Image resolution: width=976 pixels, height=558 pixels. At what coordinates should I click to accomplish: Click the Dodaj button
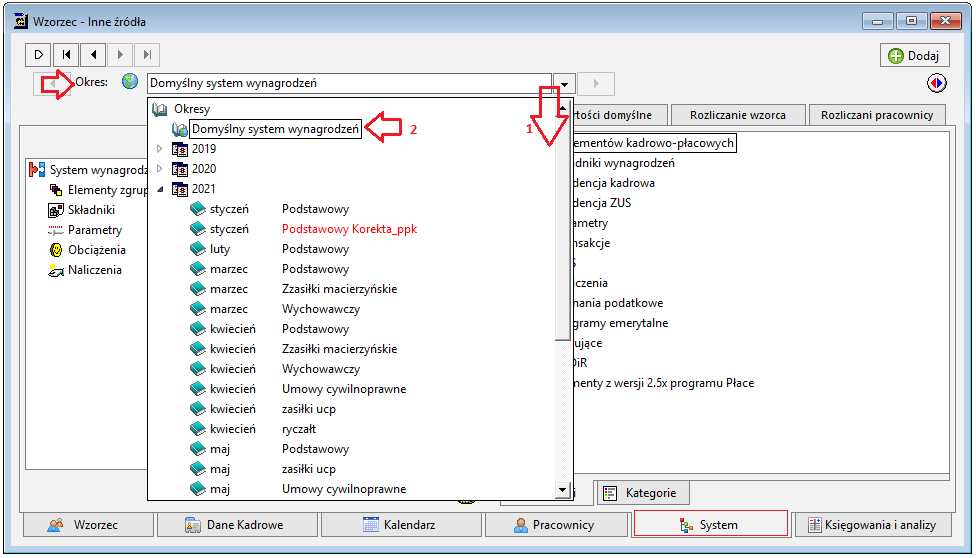pyautogui.click(x=914, y=55)
